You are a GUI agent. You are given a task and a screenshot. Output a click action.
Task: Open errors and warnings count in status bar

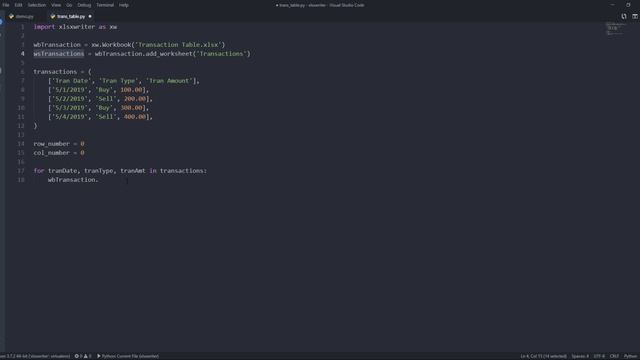83,356
